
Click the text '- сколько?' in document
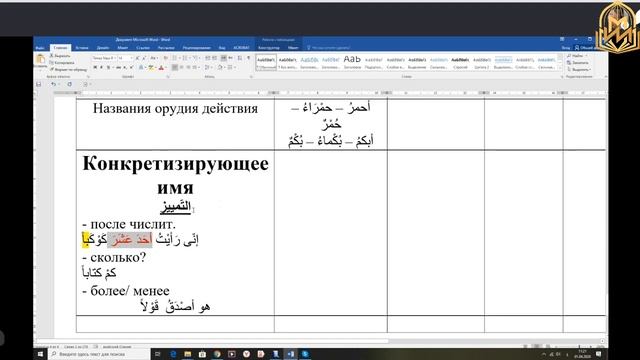click(x=114, y=258)
